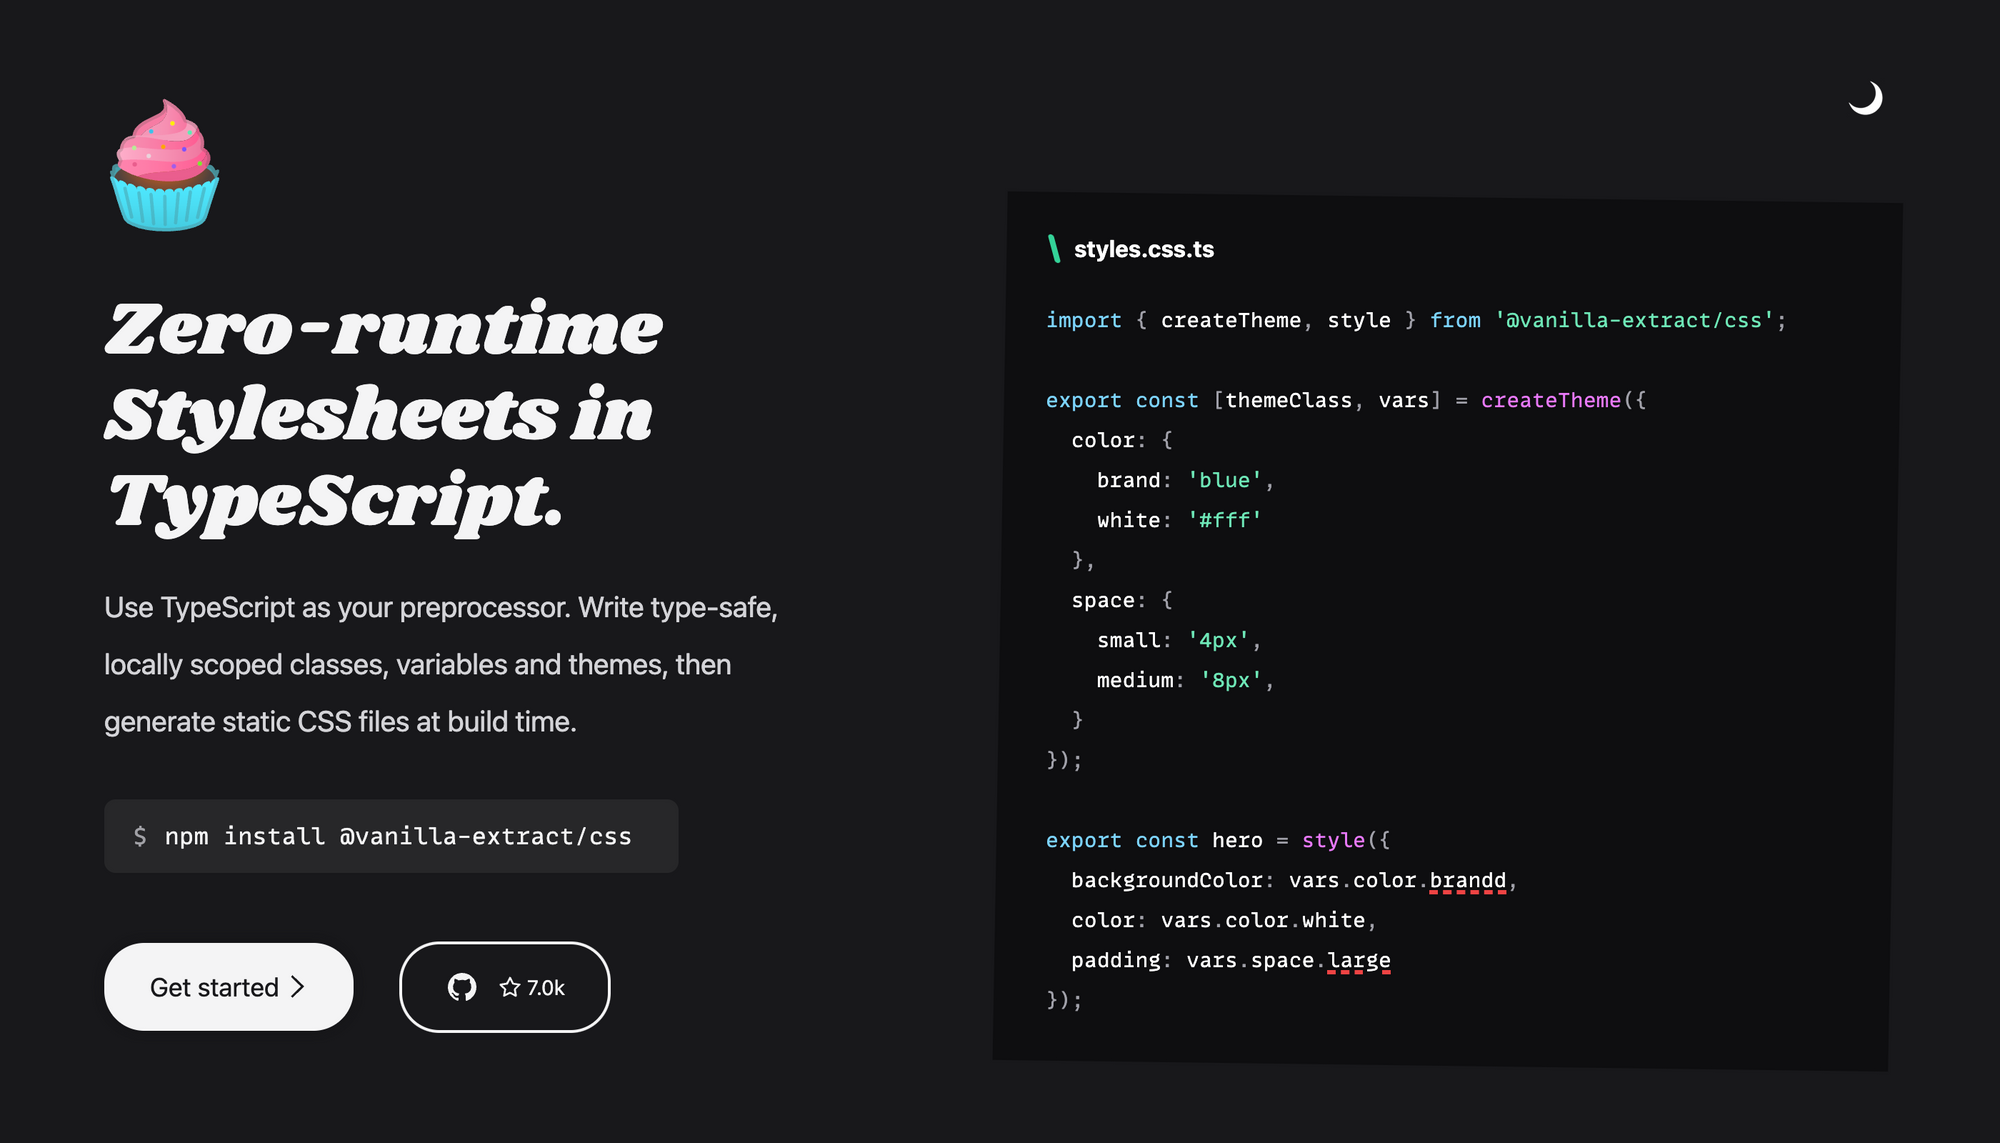The image size is (2000, 1143).
Task: Click the green slash icon beside styles.css.ts
Action: (1054, 249)
